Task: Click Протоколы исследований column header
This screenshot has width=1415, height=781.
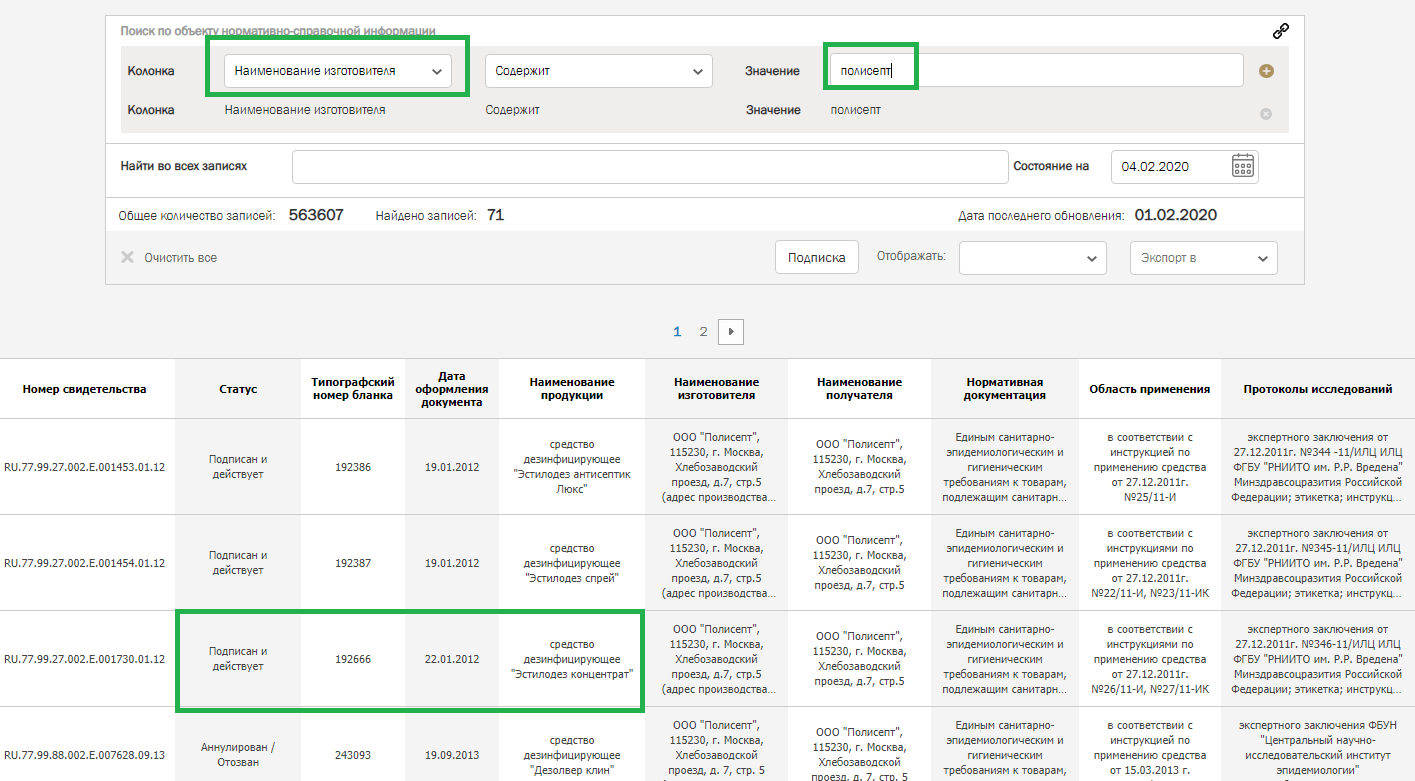Action: click(x=1318, y=389)
